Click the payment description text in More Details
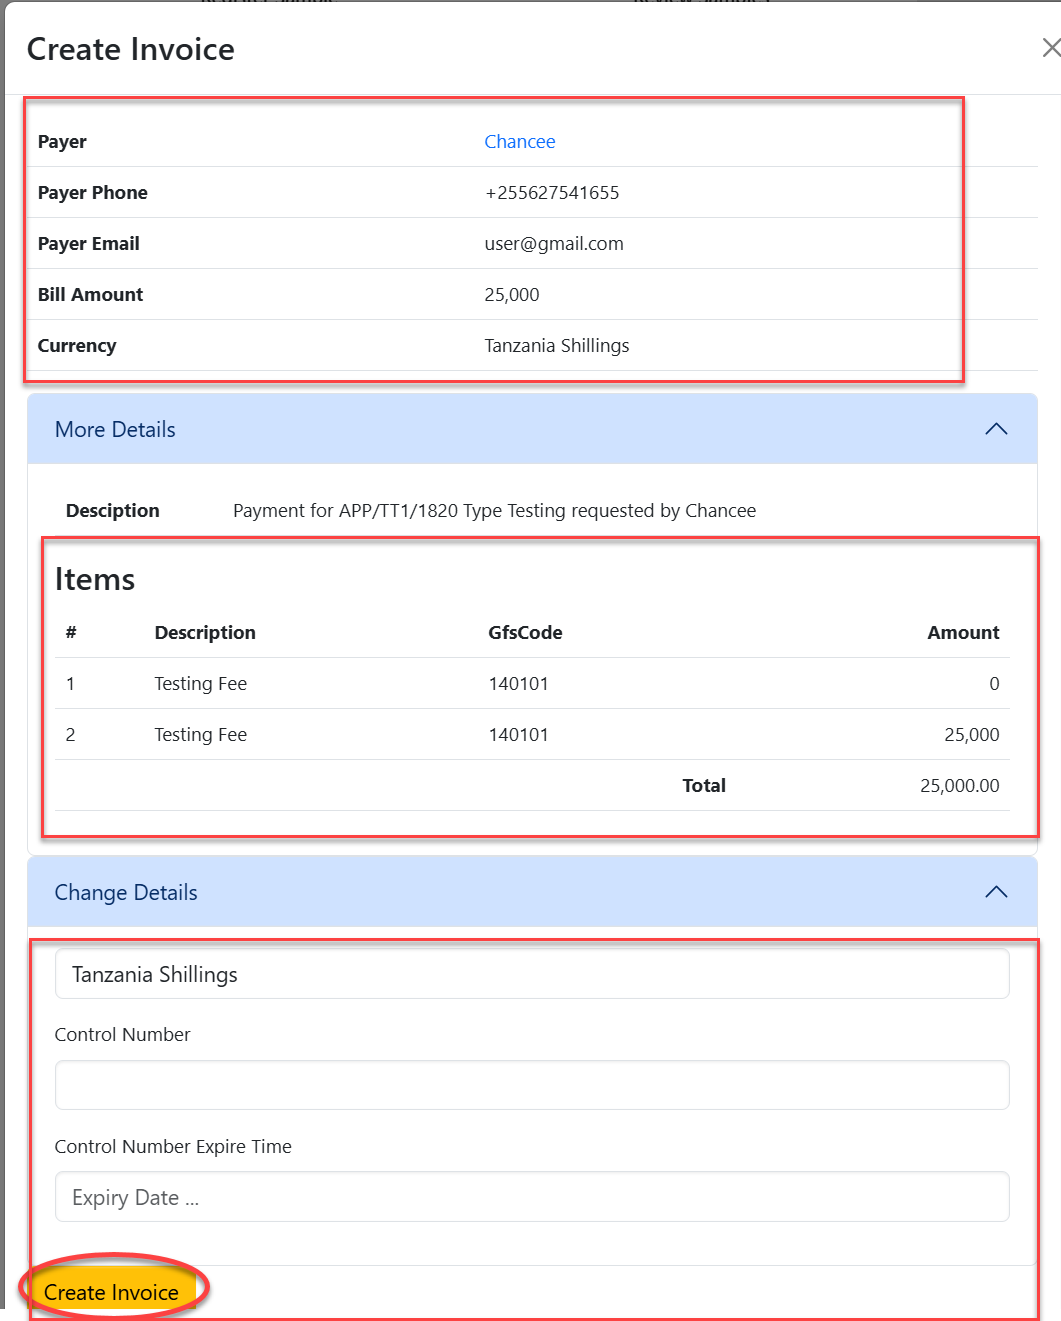 (494, 511)
